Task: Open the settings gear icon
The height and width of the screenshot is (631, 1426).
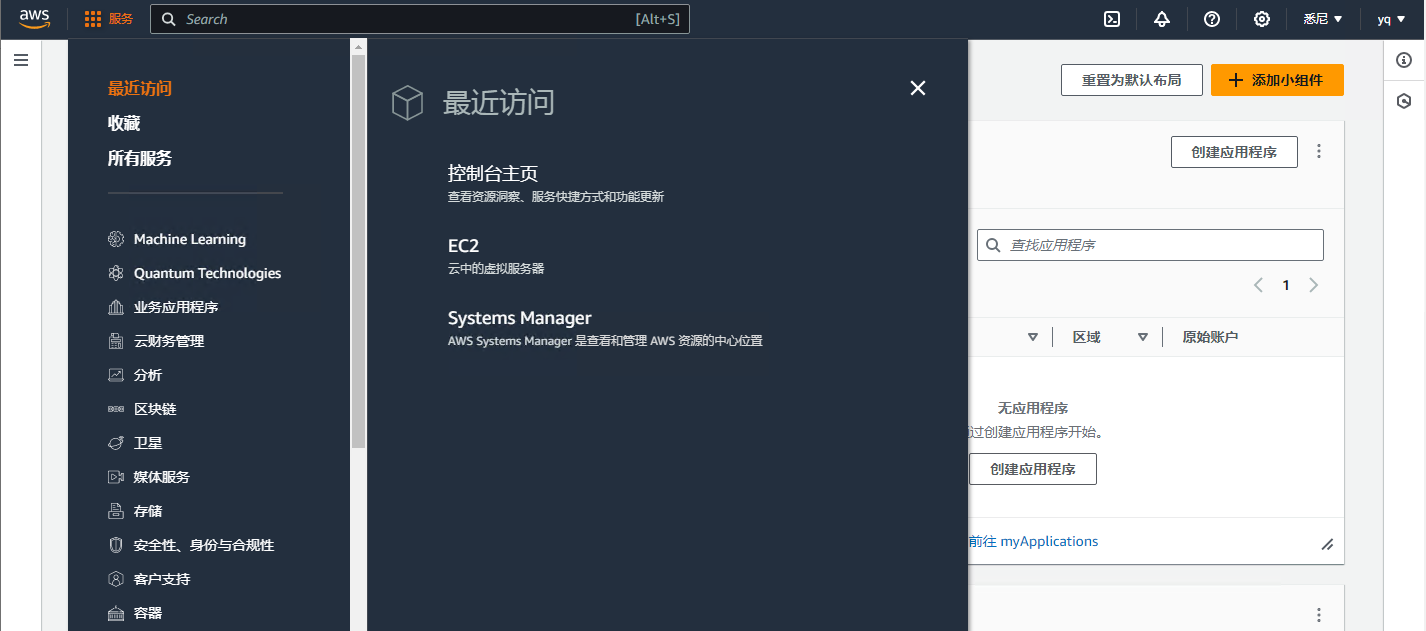Action: 1262,19
